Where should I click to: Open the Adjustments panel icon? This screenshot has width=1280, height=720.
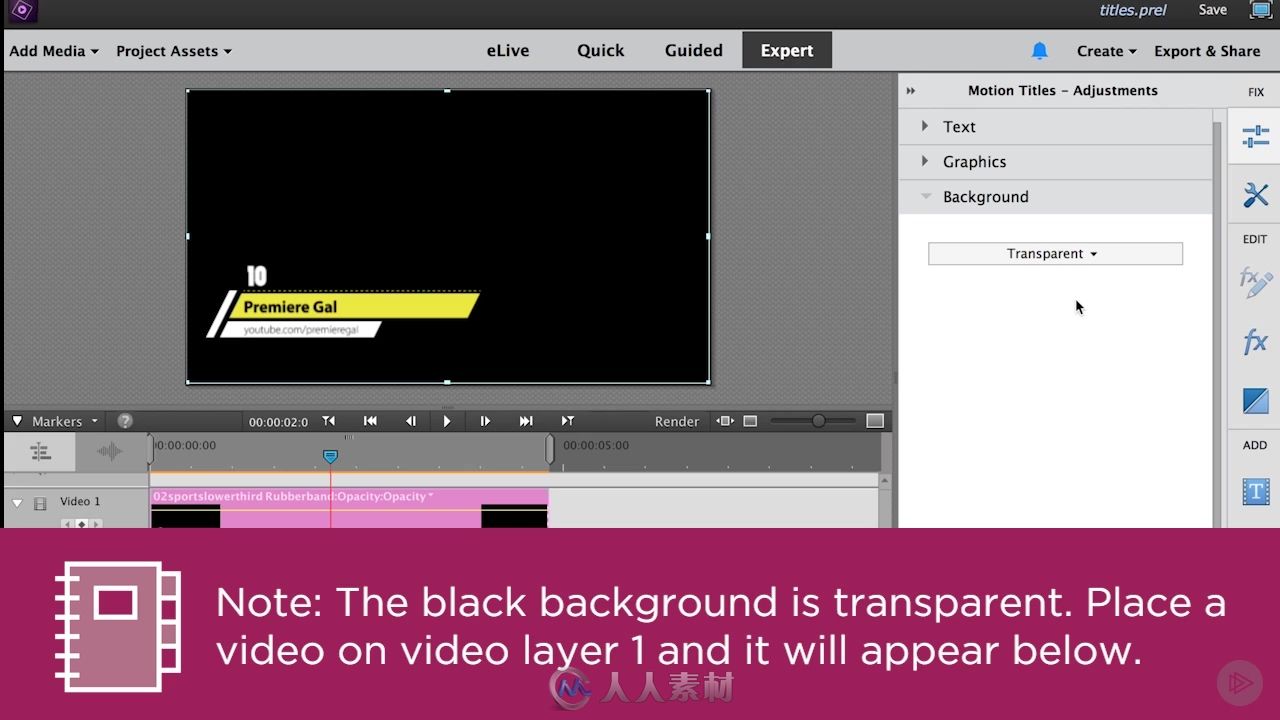point(1255,136)
